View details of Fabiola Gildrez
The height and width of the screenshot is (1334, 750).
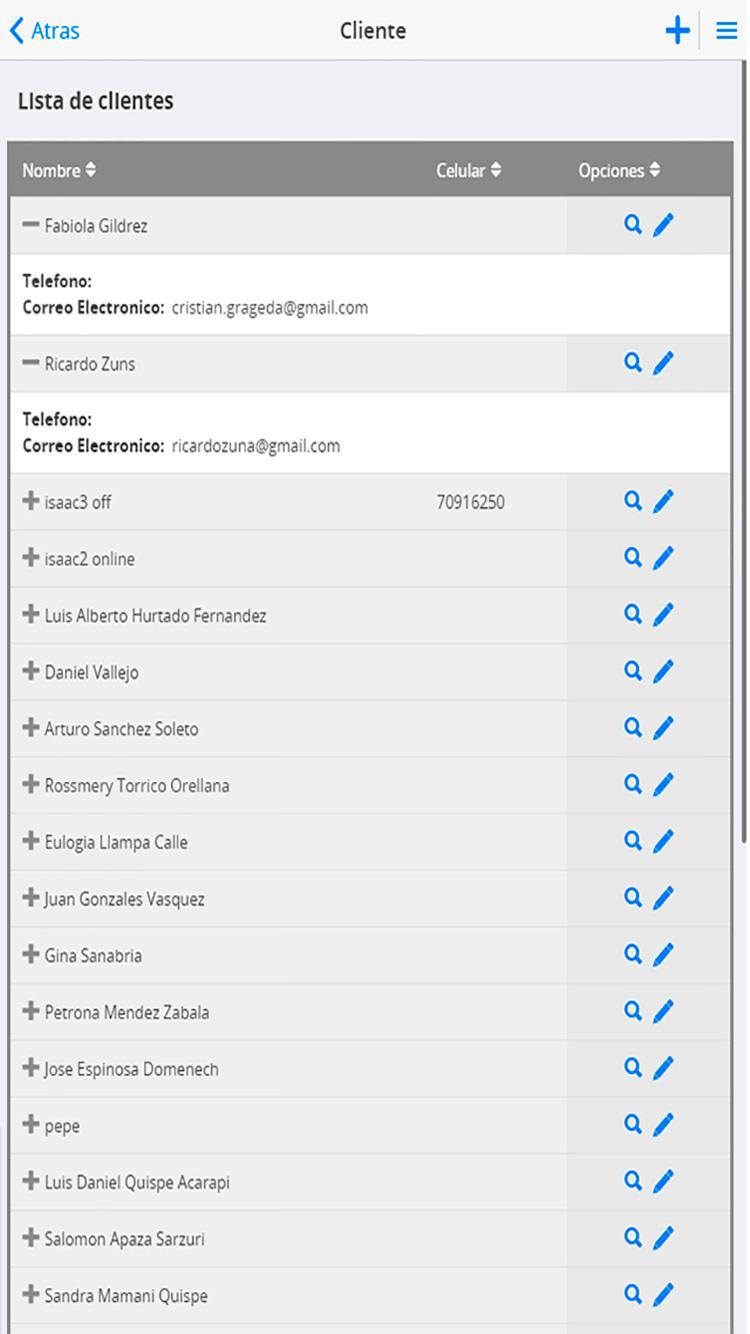click(632, 225)
